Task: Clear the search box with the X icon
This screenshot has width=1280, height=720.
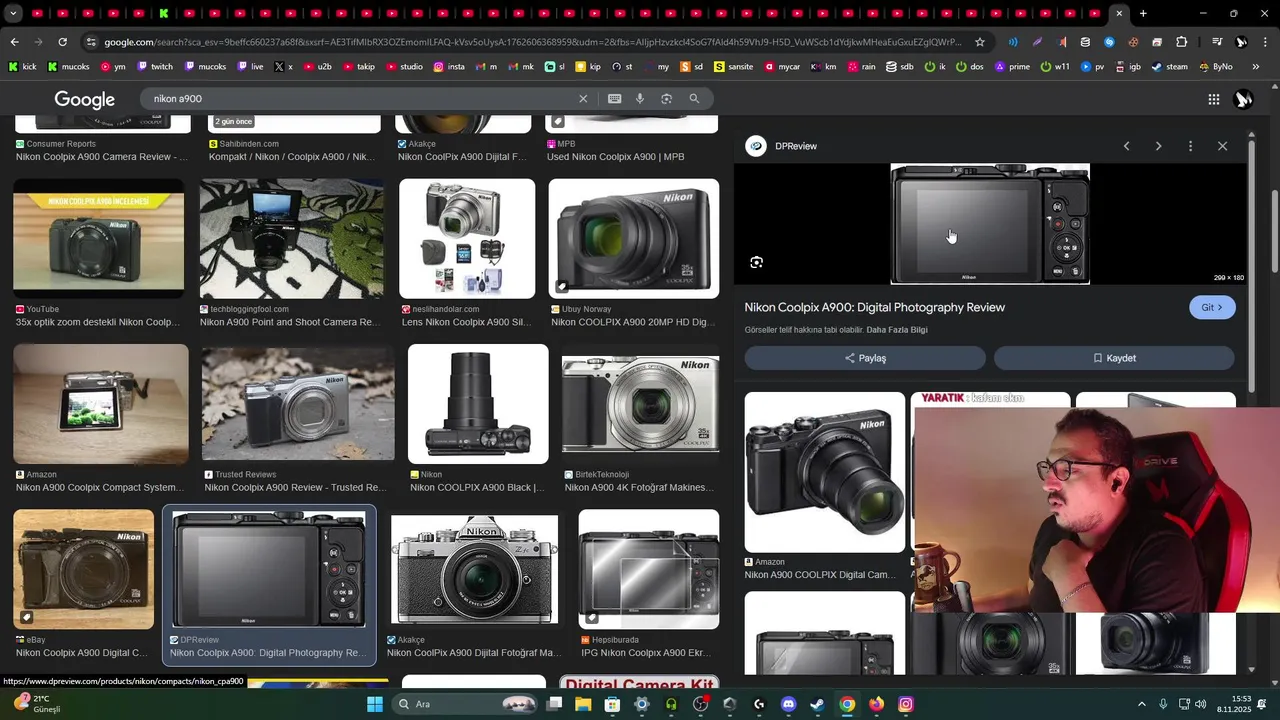Action: point(583,99)
